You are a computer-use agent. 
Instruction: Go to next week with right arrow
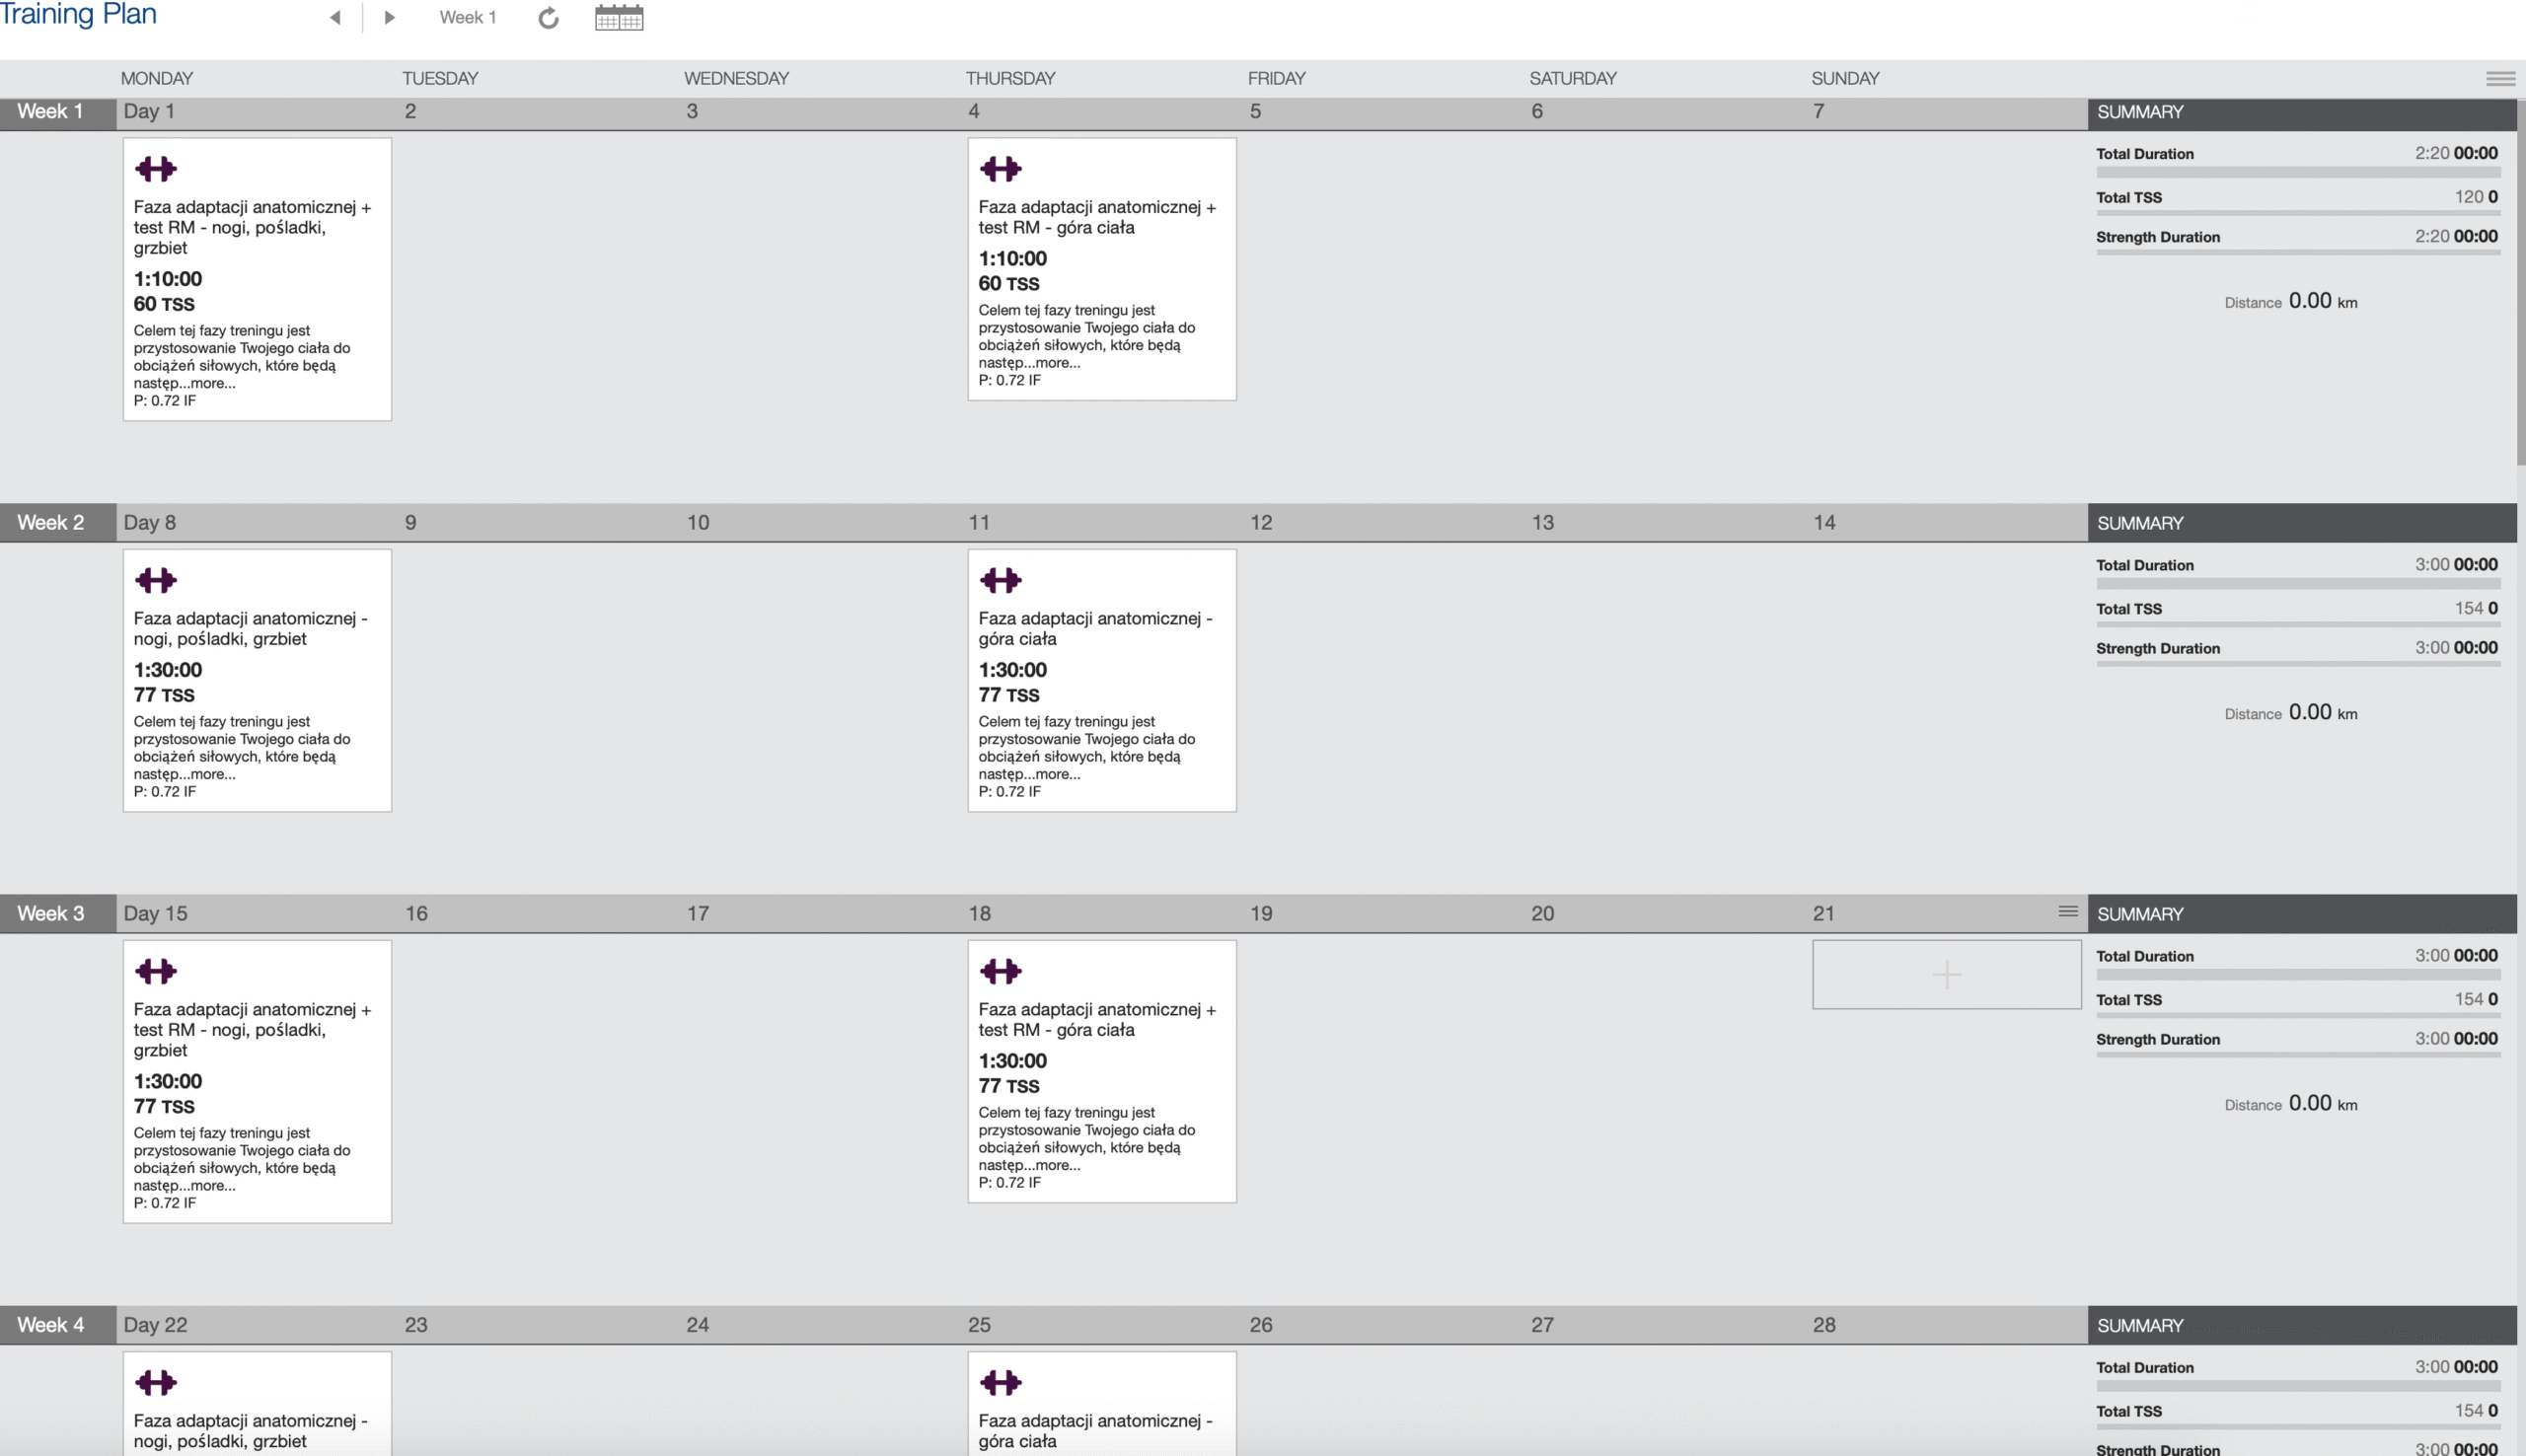tap(390, 17)
